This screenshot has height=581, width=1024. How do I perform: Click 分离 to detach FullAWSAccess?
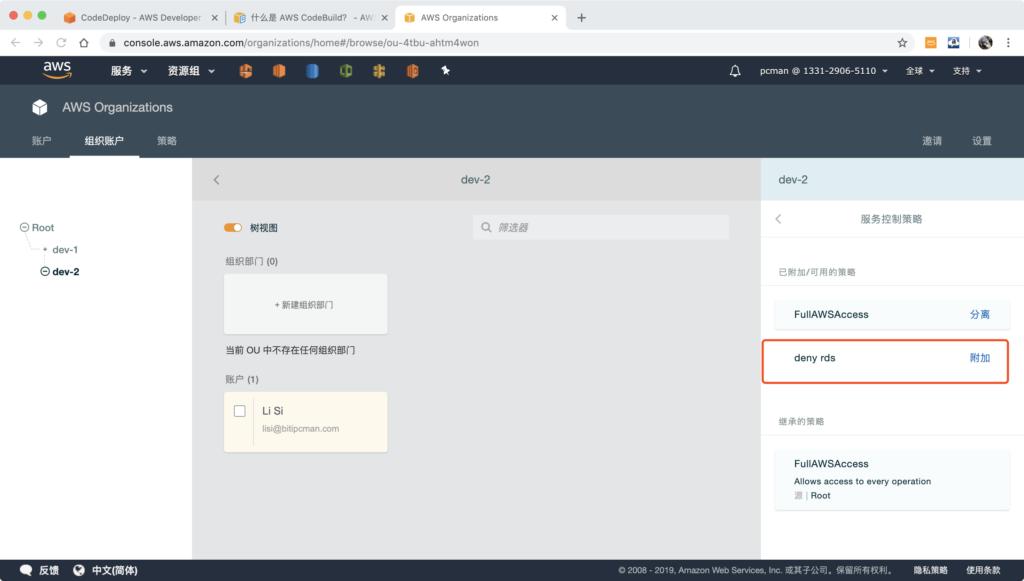pyautogui.click(x=980, y=314)
